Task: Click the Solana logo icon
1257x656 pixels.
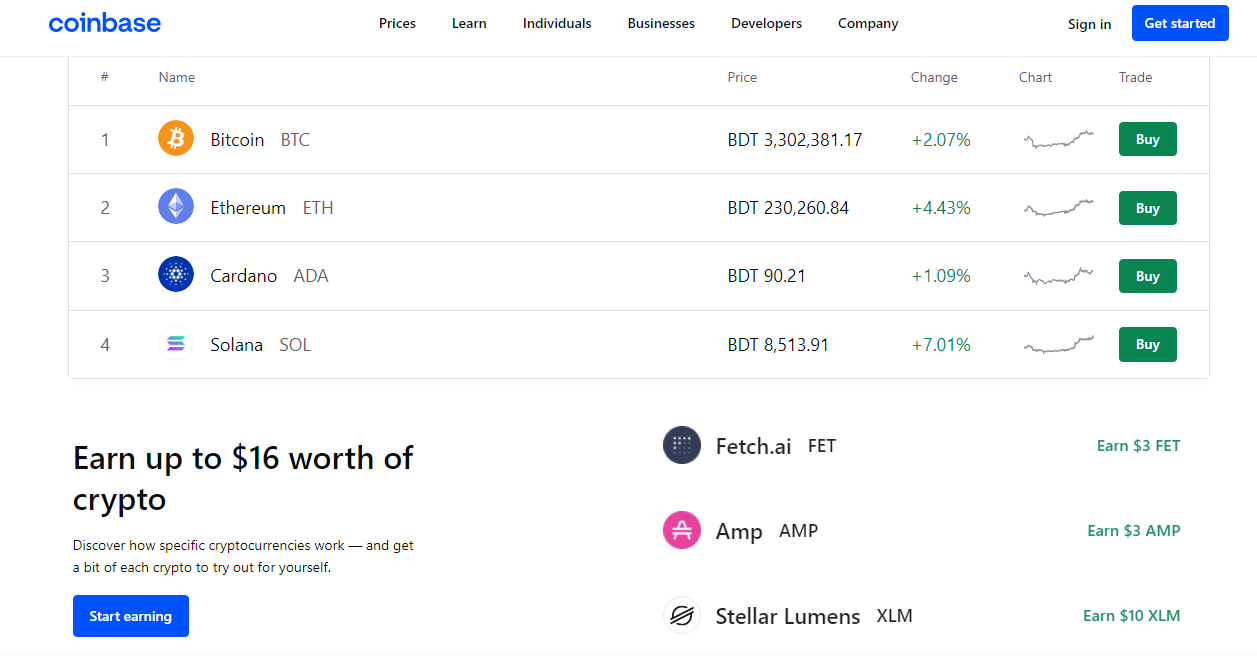Action: [176, 344]
